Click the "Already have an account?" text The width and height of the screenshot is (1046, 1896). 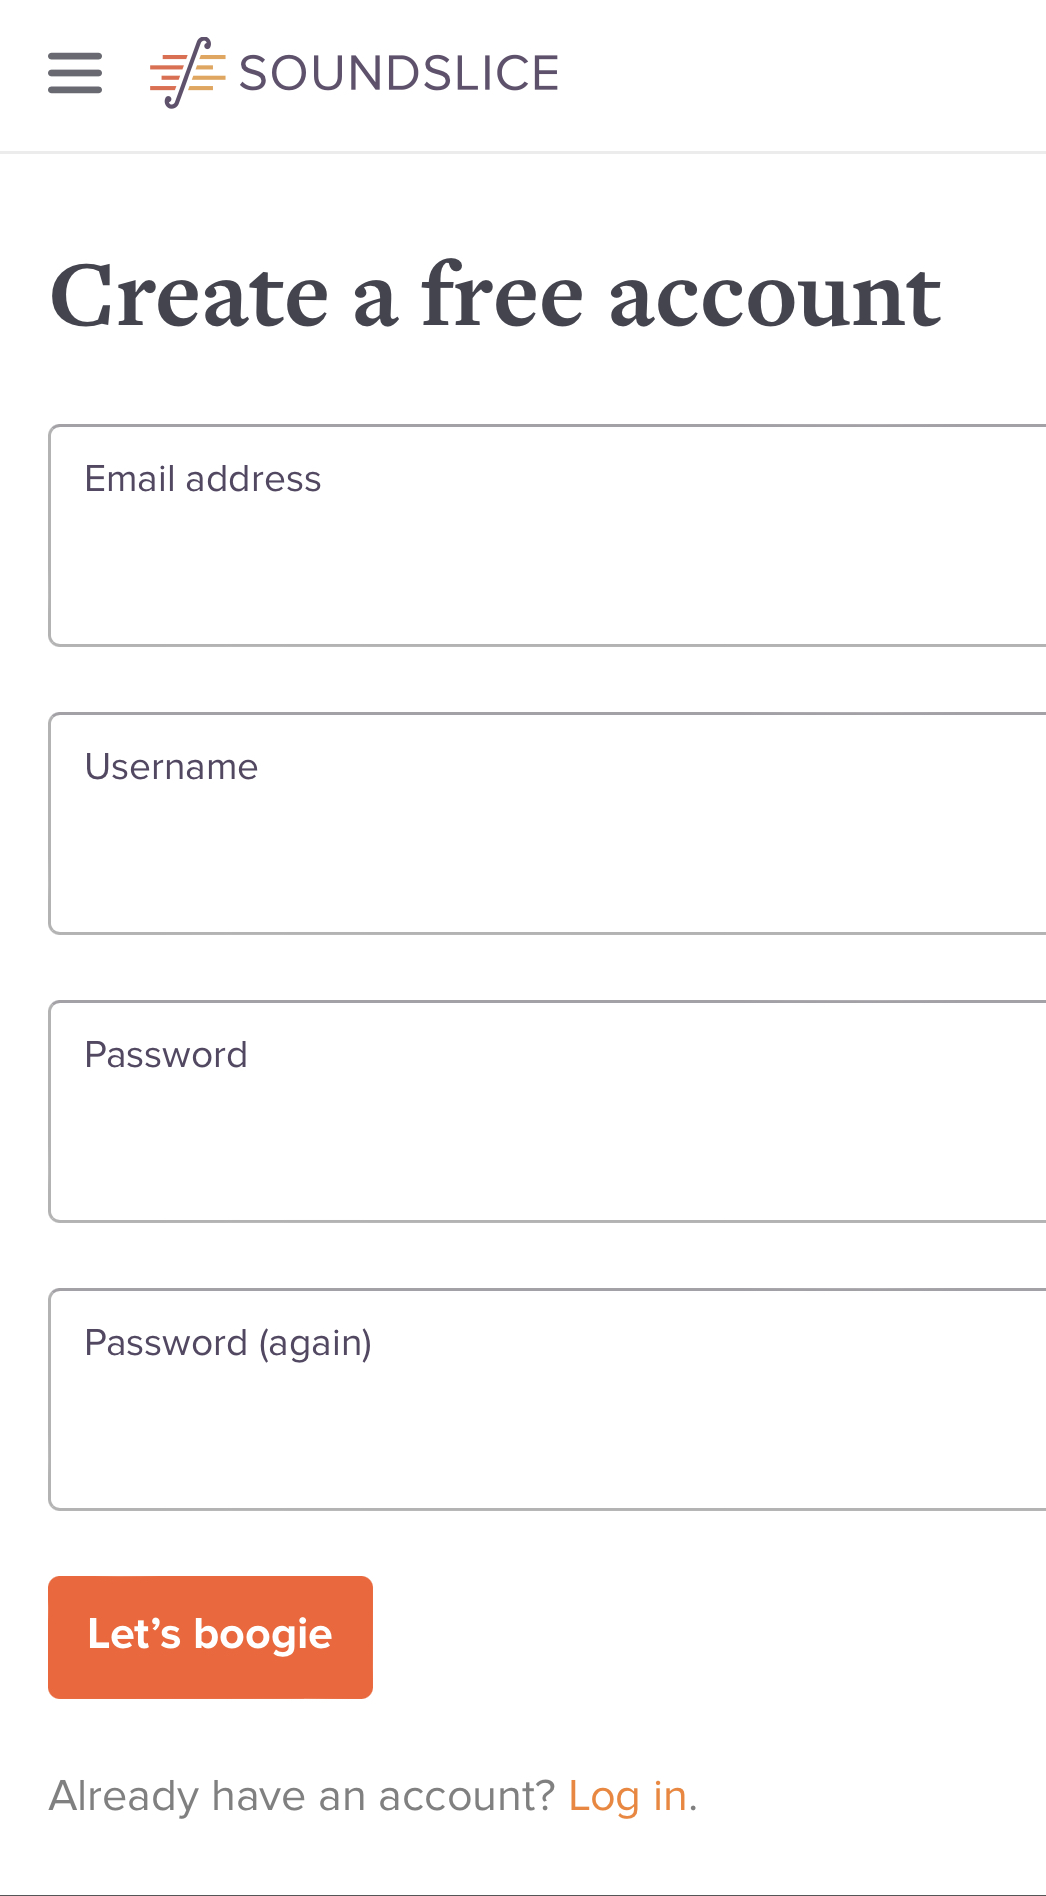(x=301, y=1796)
